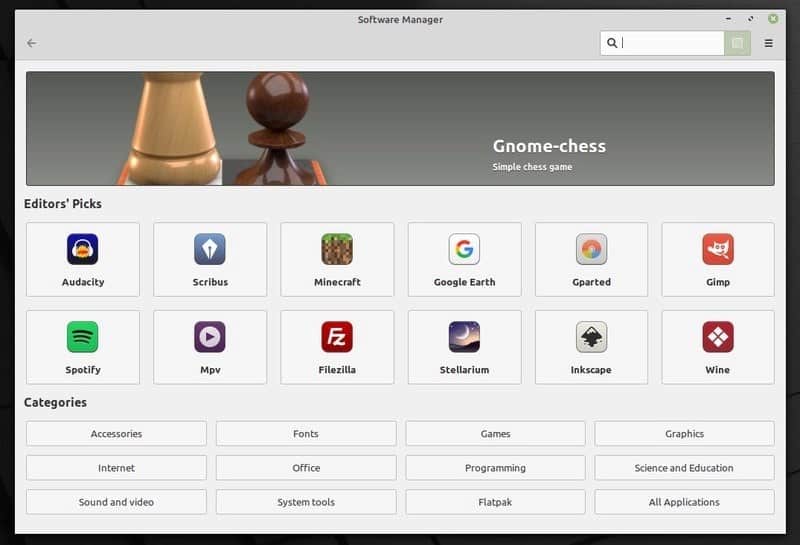This screenshot has width=800, height=545.
Task: Select the Inkscape app icon
Action: (x=591, y=338)
